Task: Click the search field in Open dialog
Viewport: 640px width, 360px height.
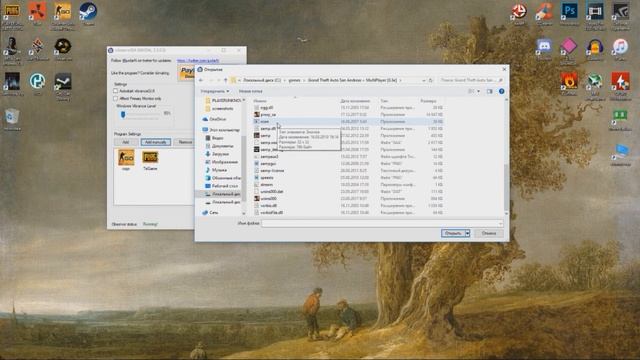Action: [470, 80]
